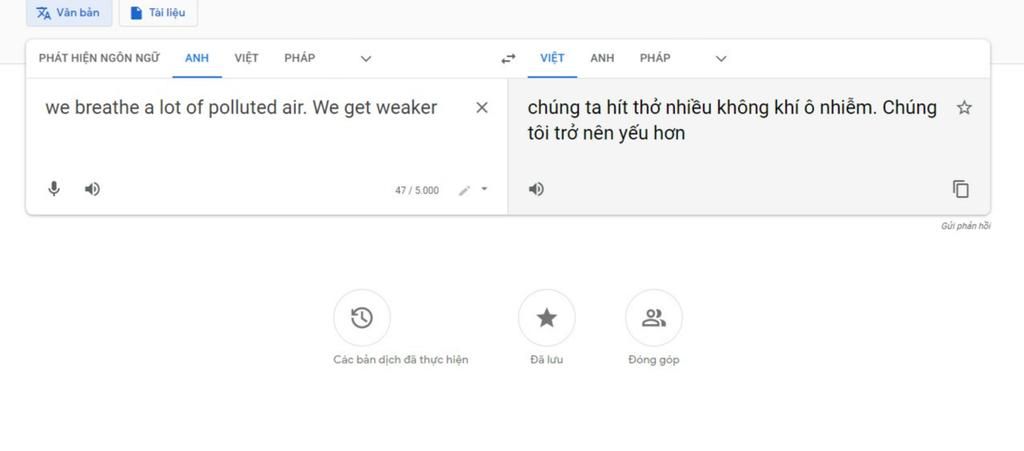Open the Đóng góp contribute icon
1024x451 pixels.
654,318
